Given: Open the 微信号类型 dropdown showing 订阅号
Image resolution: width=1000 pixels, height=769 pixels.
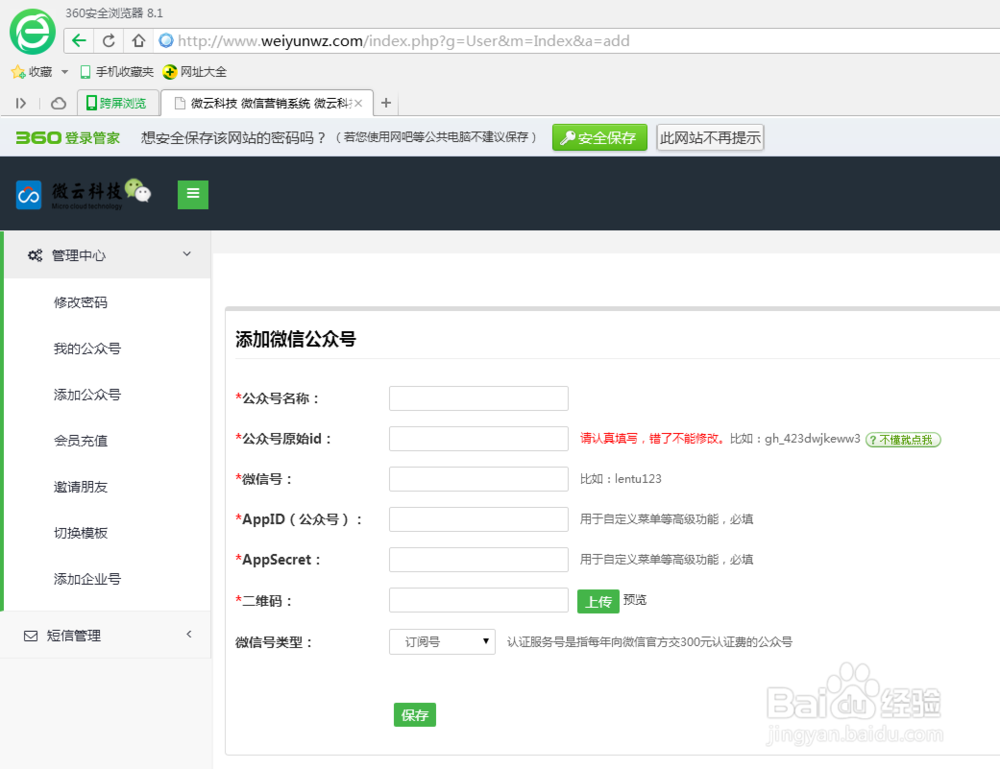Looking at the screenshot, I should pos(442,641).
